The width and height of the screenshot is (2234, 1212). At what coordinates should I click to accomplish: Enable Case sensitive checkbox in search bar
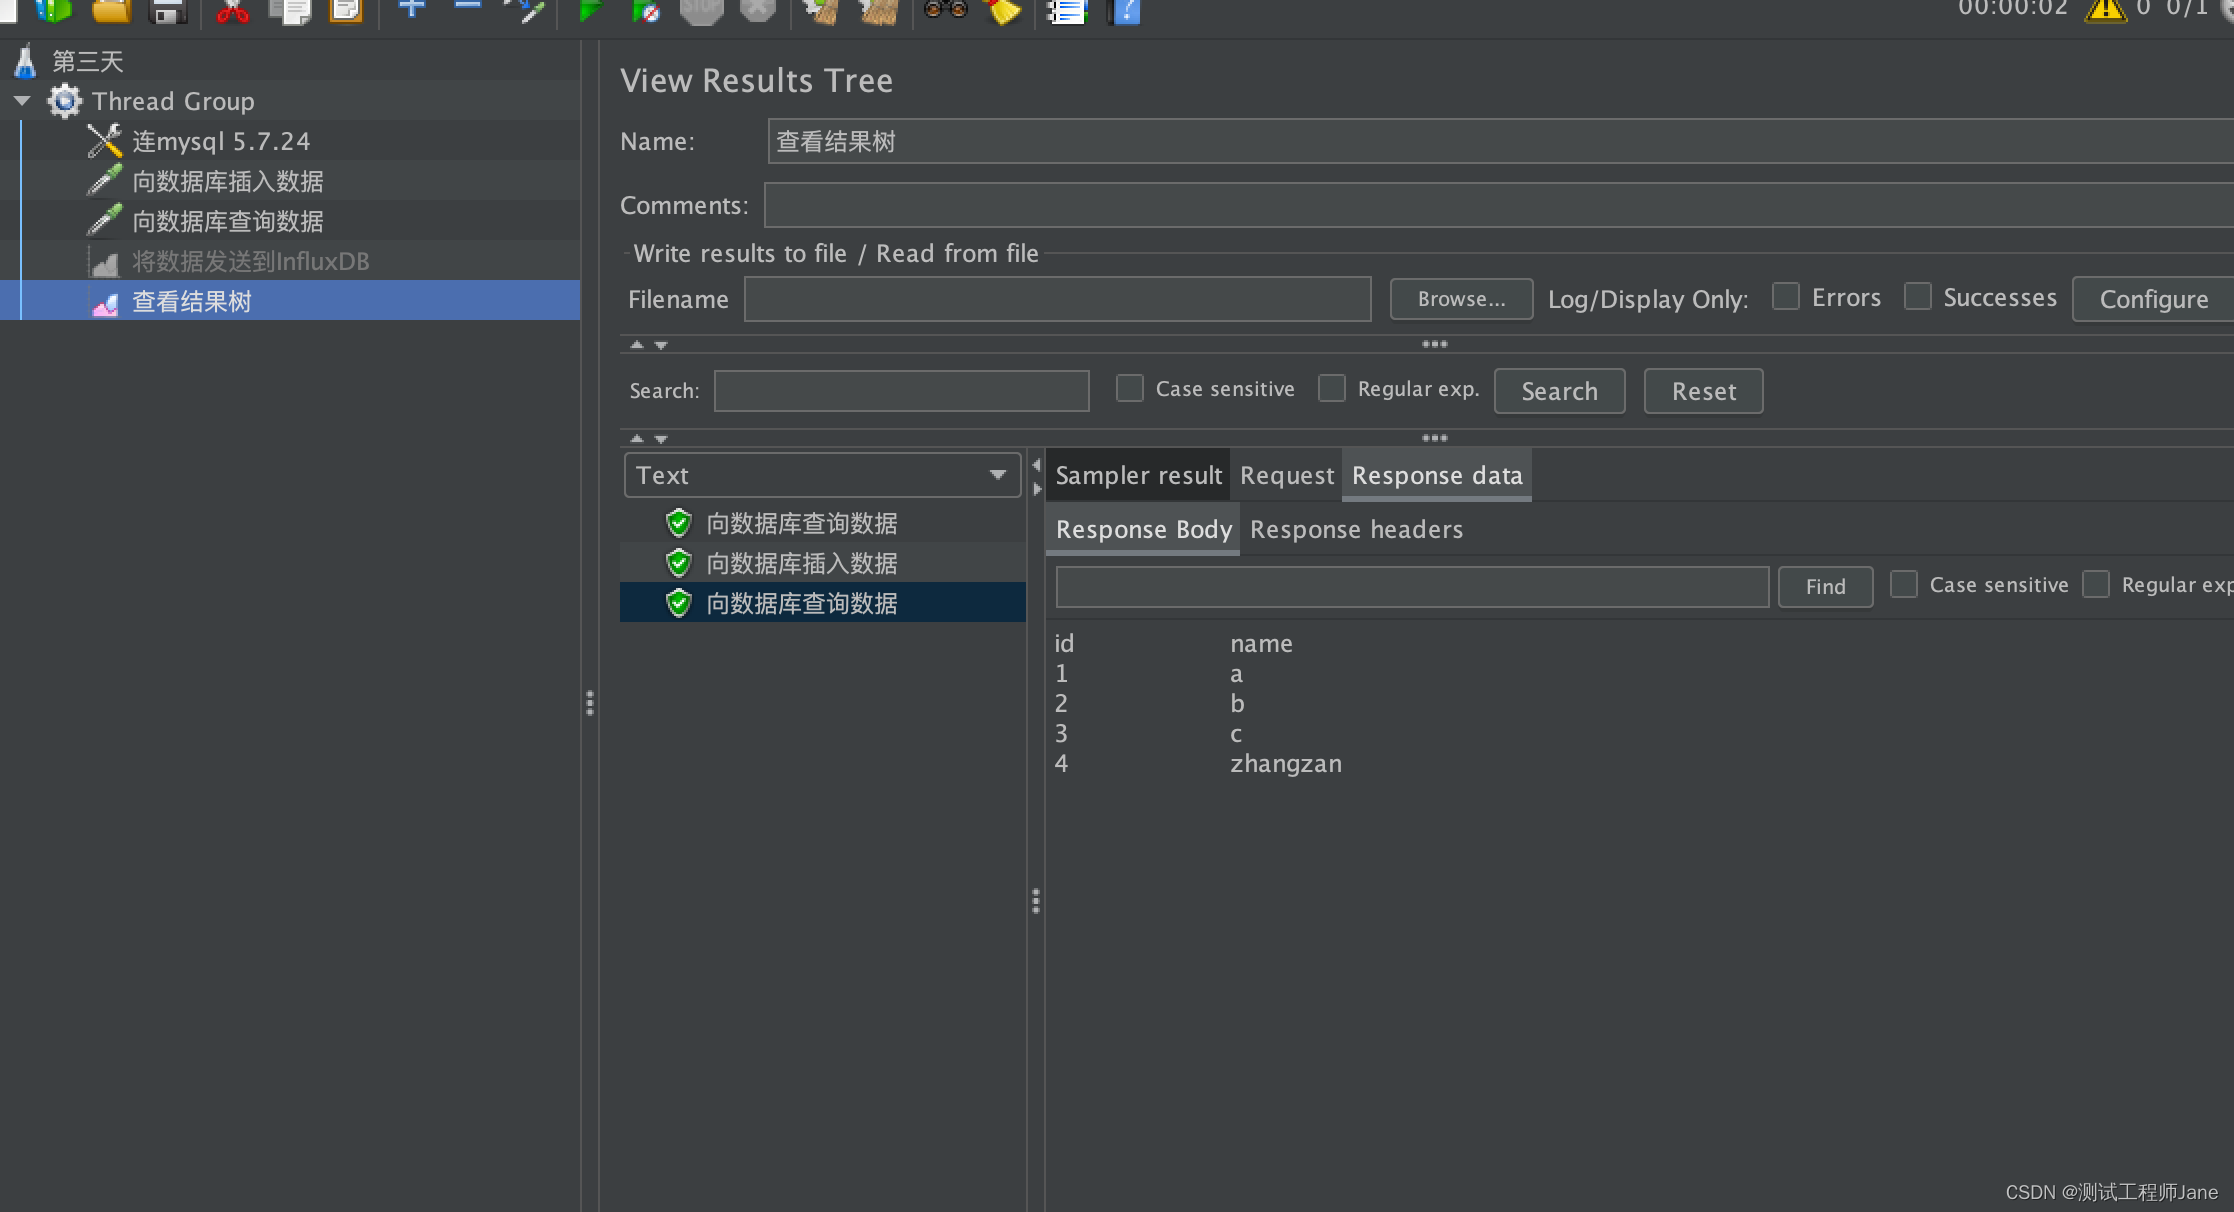coord(1130,390)
